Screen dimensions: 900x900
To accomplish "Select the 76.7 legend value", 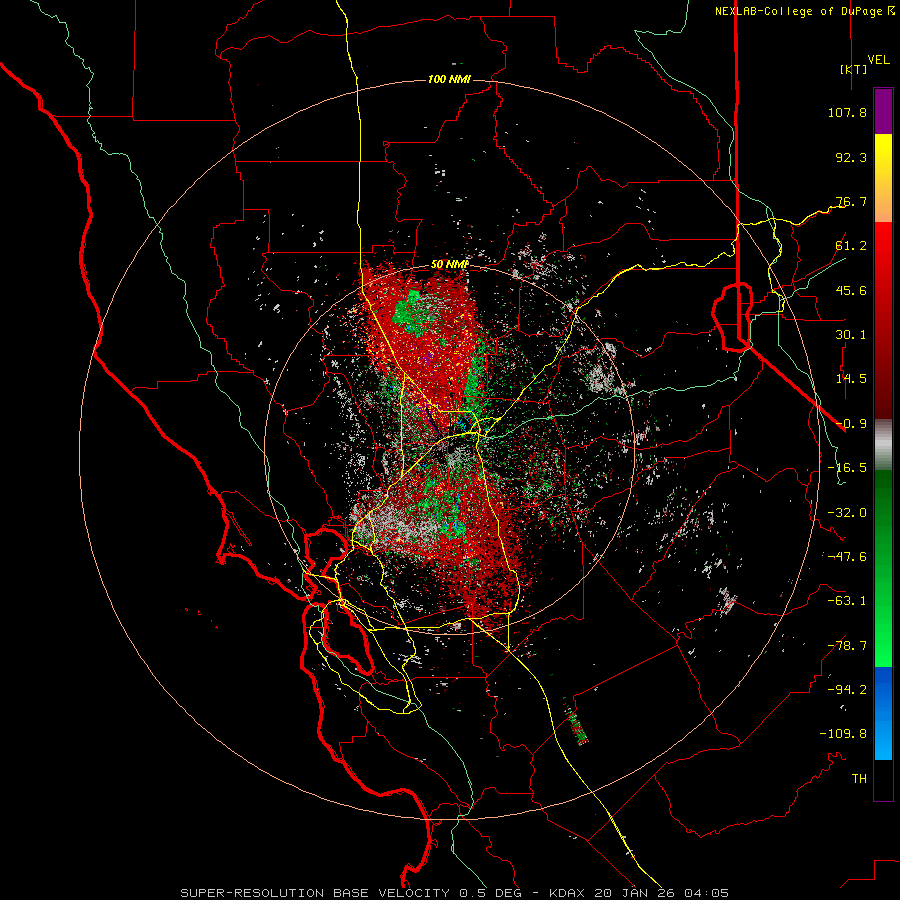I will click(x=851, y=201).
